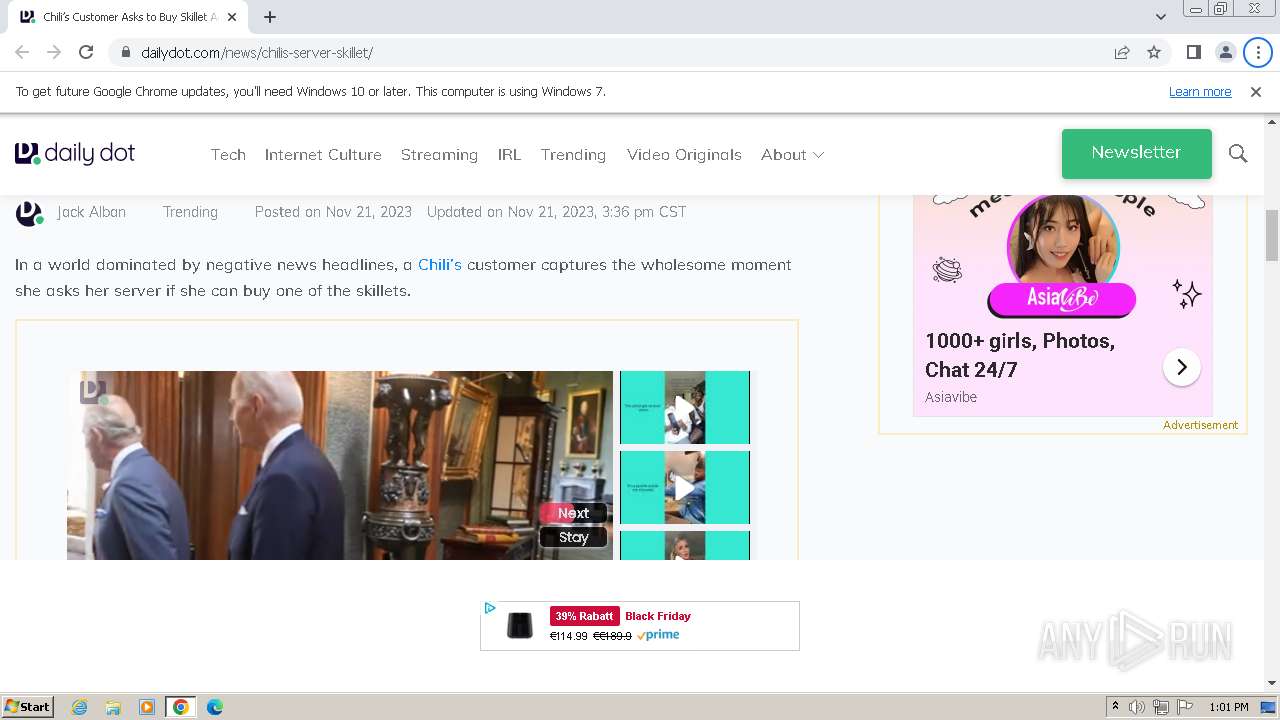
Task: Follow the Chili's link in article
Action: click(439, 264)
